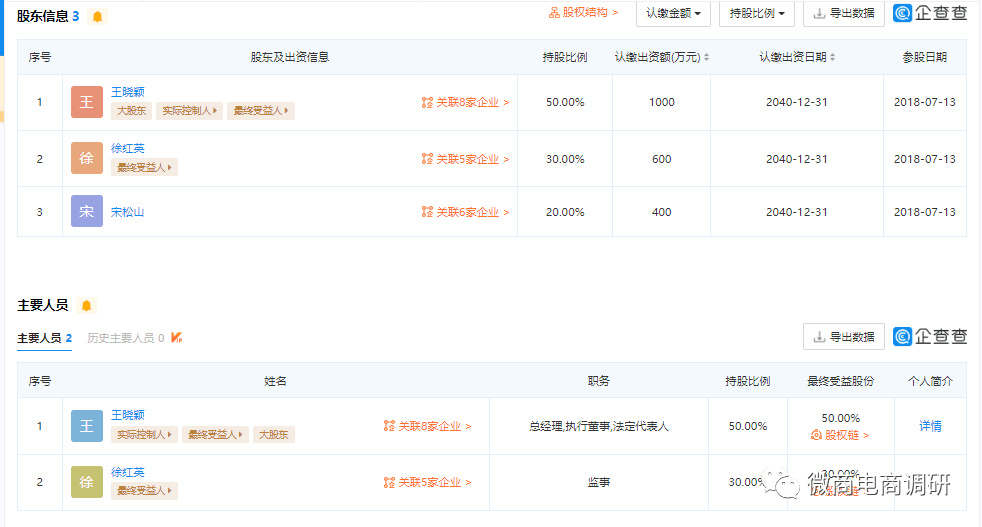Viewport: 982px width, 527px height.
Task: Click 企查查 logo above 主要人员 table
Action: 930,337
